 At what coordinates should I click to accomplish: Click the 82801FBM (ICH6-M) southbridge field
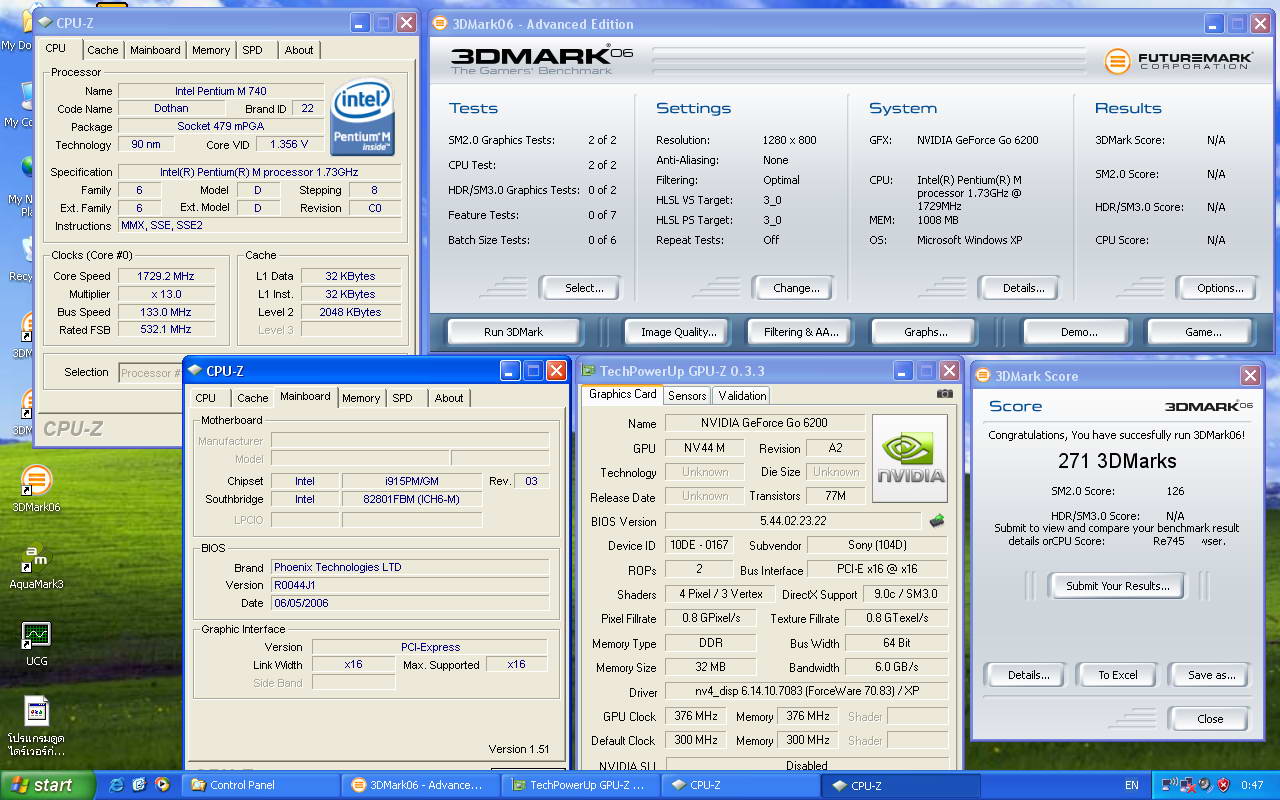[411, 499]
